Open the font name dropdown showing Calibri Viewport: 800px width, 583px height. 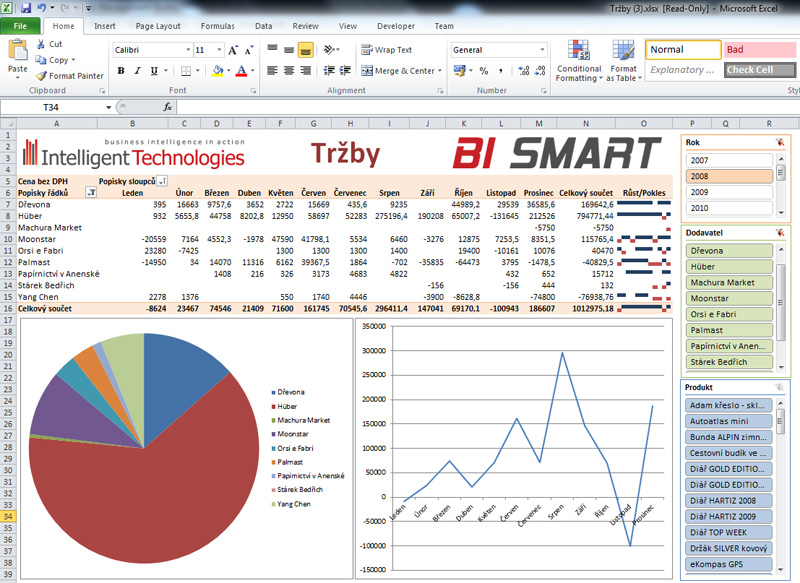point(188,50)
